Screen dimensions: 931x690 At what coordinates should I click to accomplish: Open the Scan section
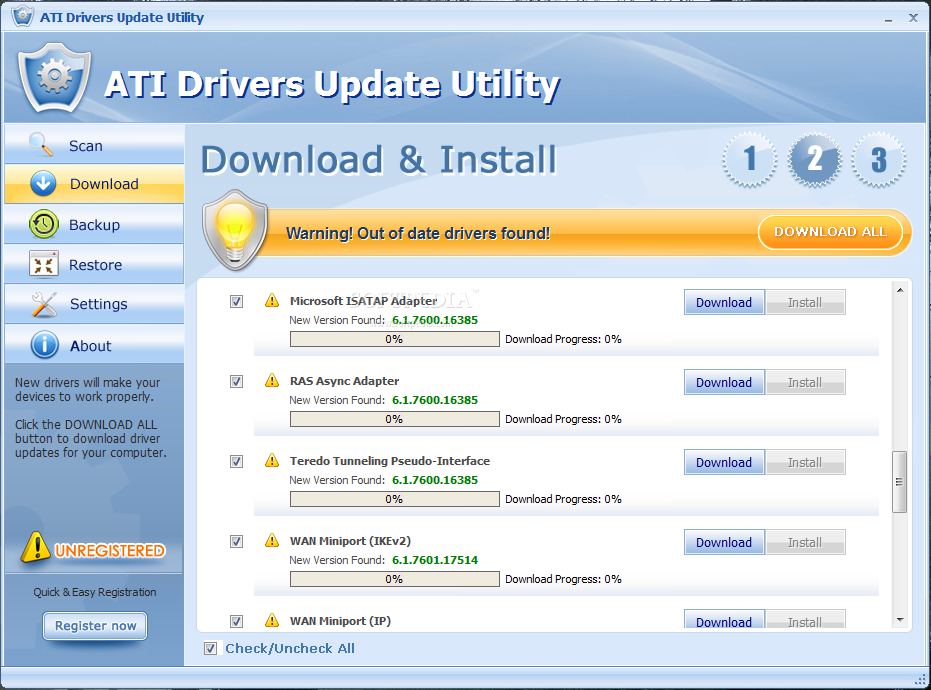coord(94,144)
